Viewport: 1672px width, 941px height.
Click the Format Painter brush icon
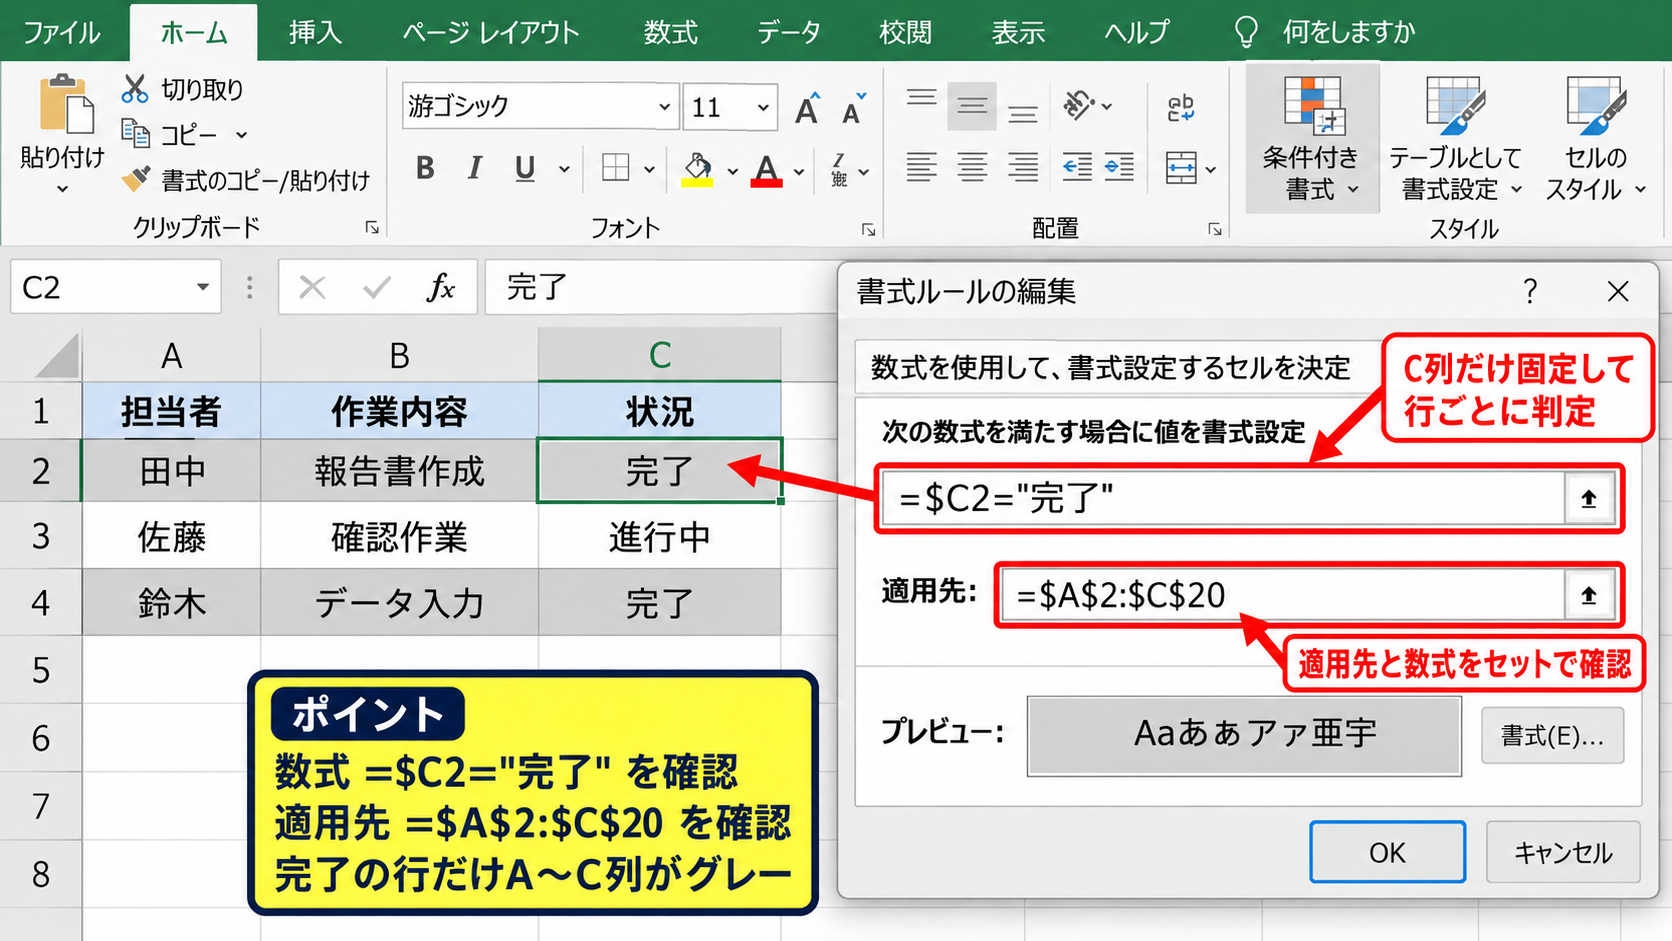136,179
